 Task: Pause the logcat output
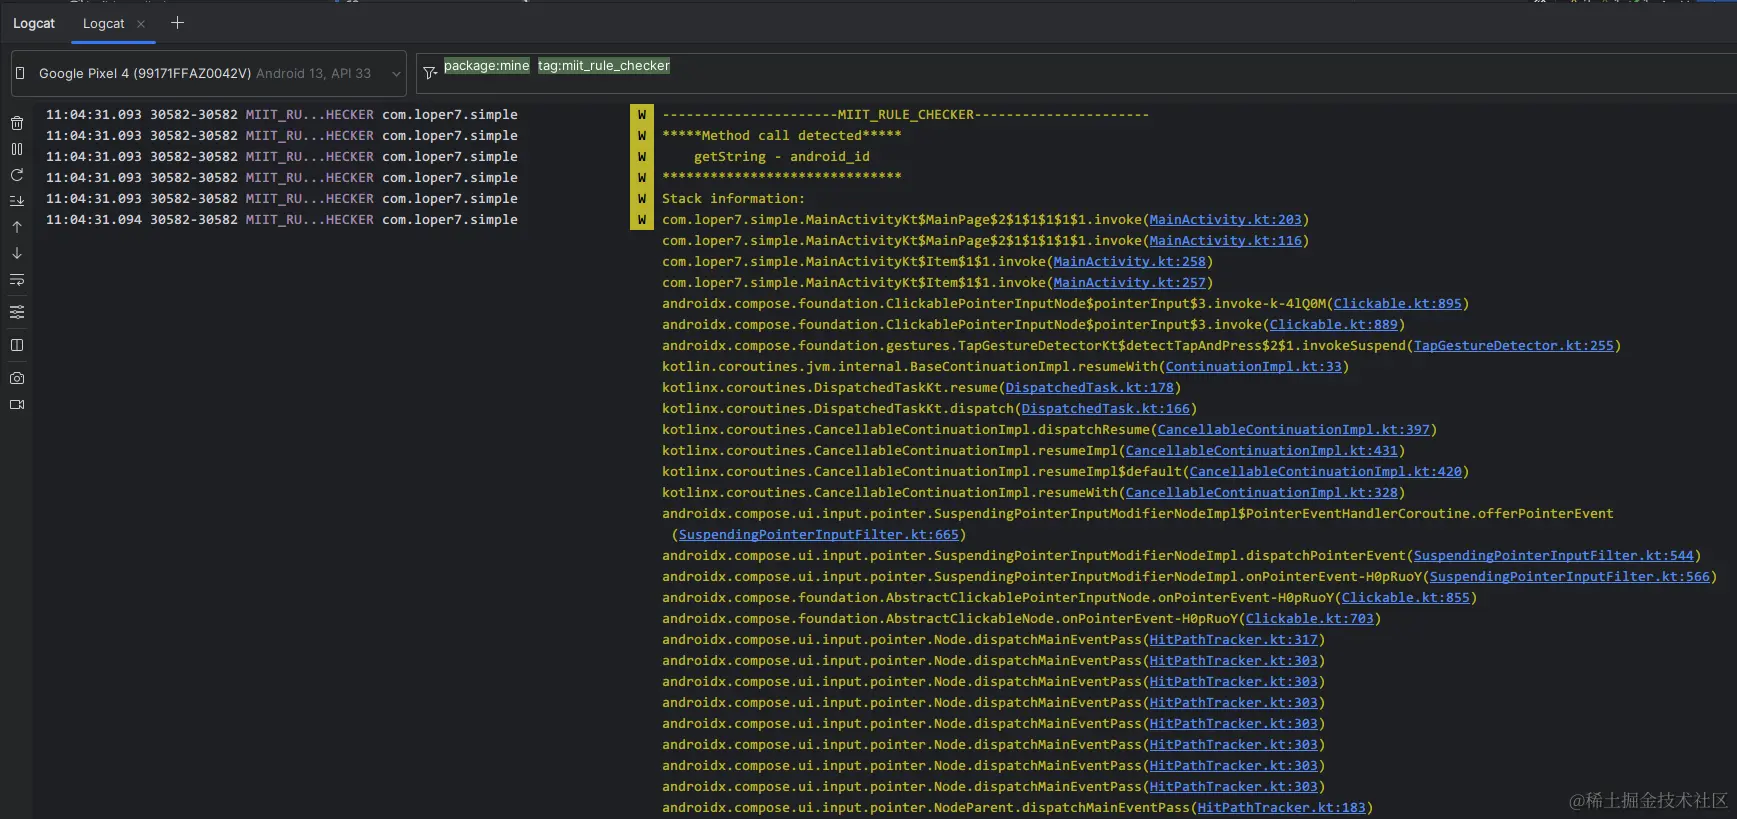[17, 149]
